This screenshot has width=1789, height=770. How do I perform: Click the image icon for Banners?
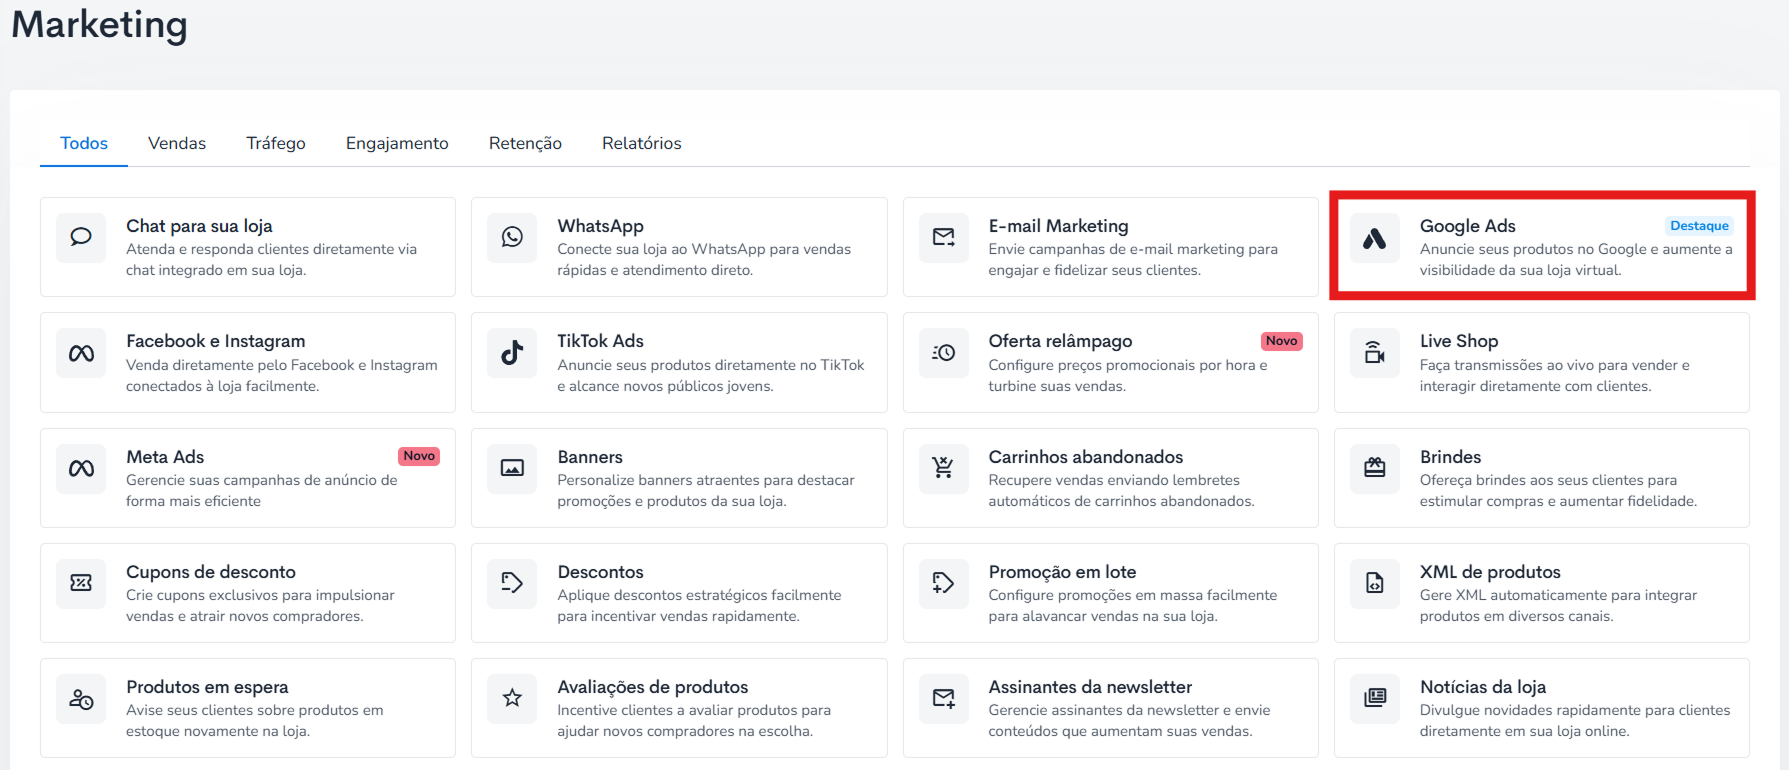point(512,468)
